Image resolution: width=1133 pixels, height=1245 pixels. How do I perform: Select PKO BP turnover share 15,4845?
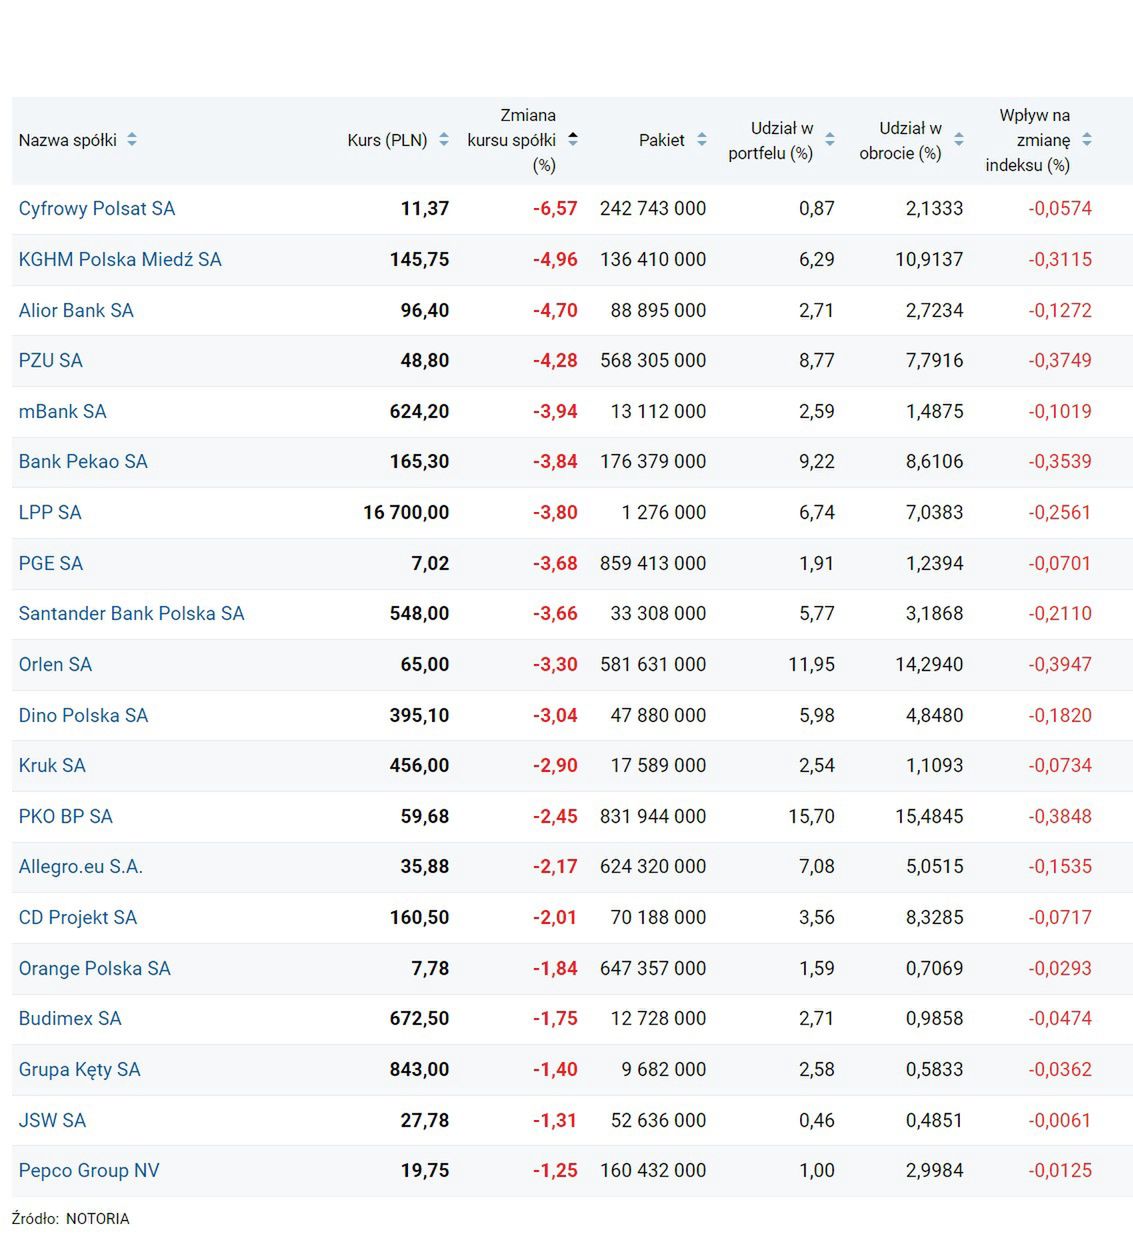[929, 817]
